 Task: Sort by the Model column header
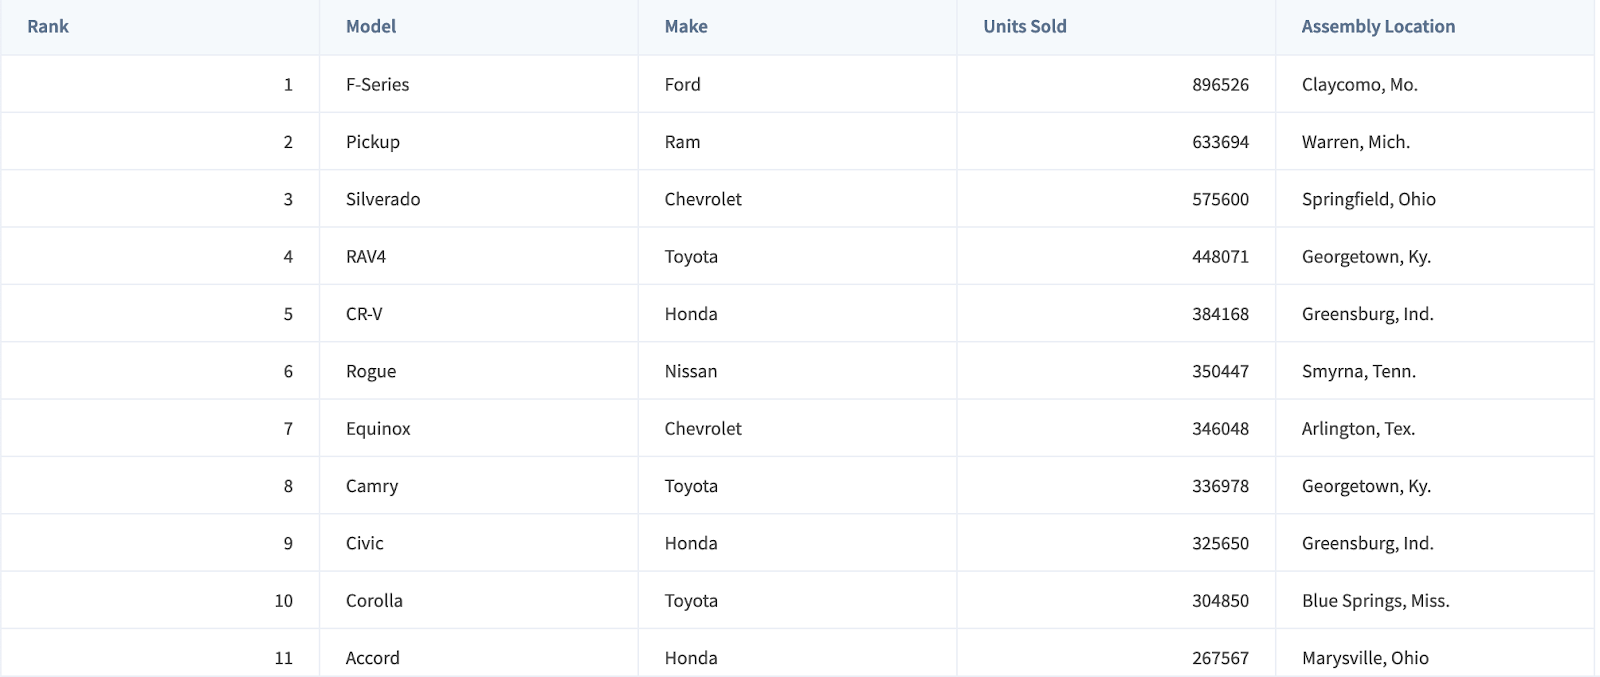[x=371, y=27]
